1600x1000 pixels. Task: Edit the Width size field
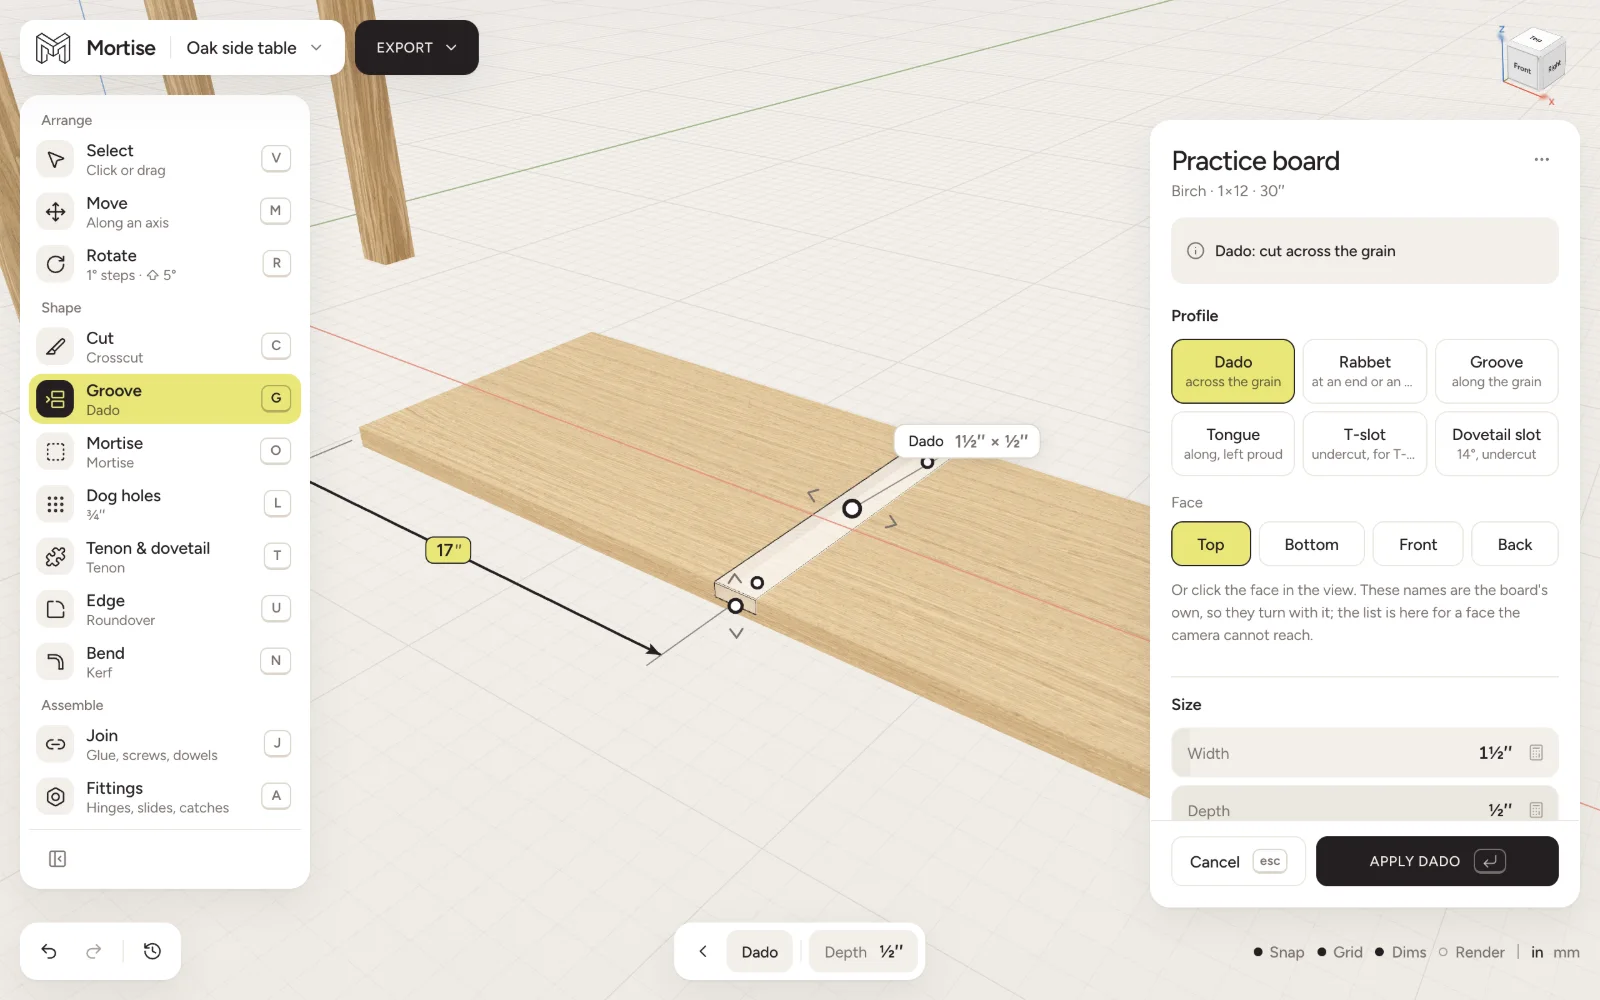pyautogui.click(x=1364, y=753)
